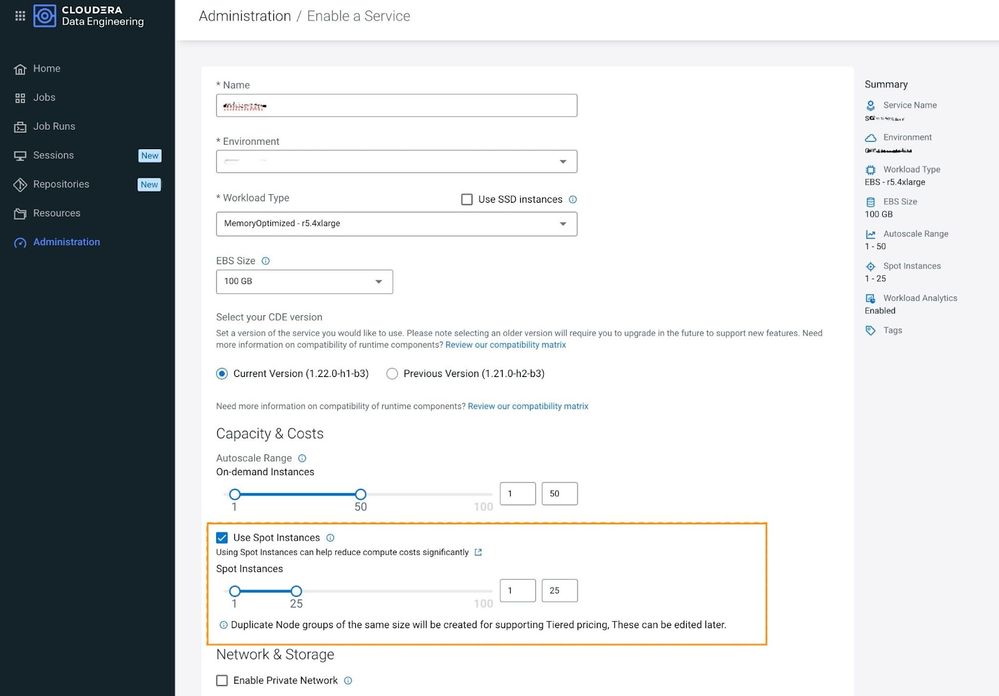The height and width of the screenshot is (696, 999).
Task: Click the Spot Instances slider handle at 25
Action: [x=296, y=591]
